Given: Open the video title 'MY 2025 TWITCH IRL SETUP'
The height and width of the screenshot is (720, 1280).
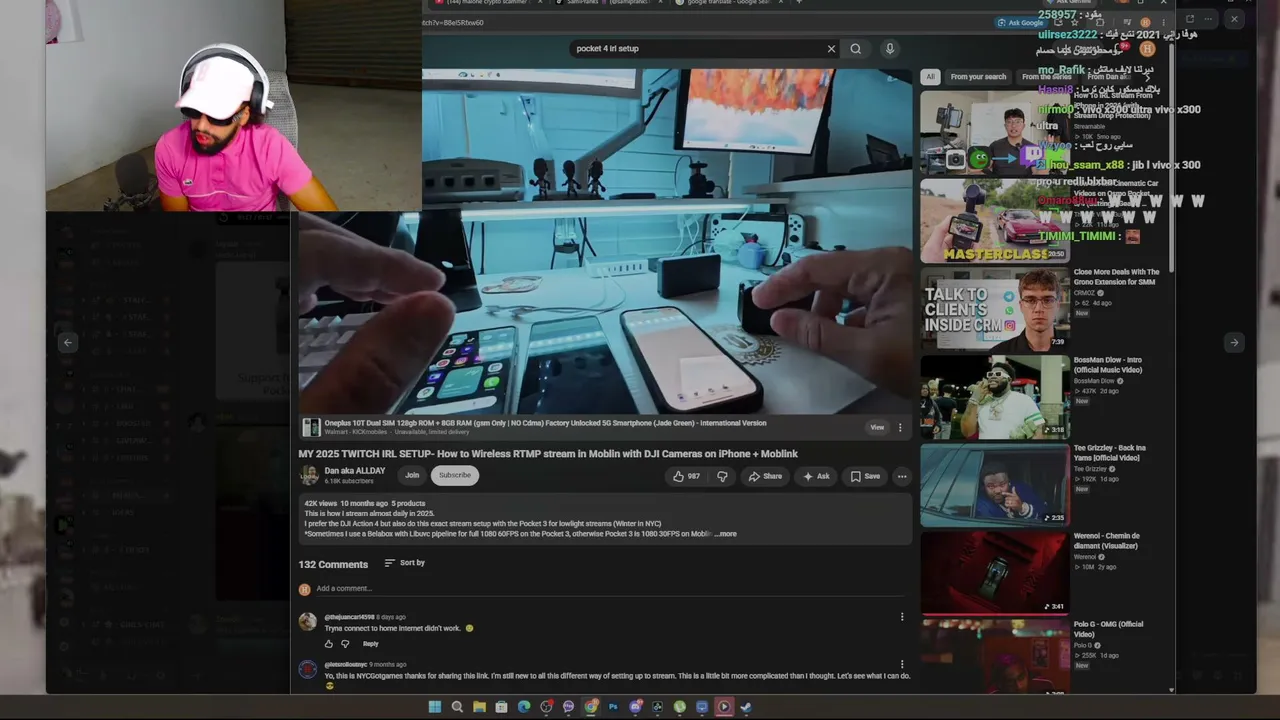Looking at the screenshot, I should [548, 454].
